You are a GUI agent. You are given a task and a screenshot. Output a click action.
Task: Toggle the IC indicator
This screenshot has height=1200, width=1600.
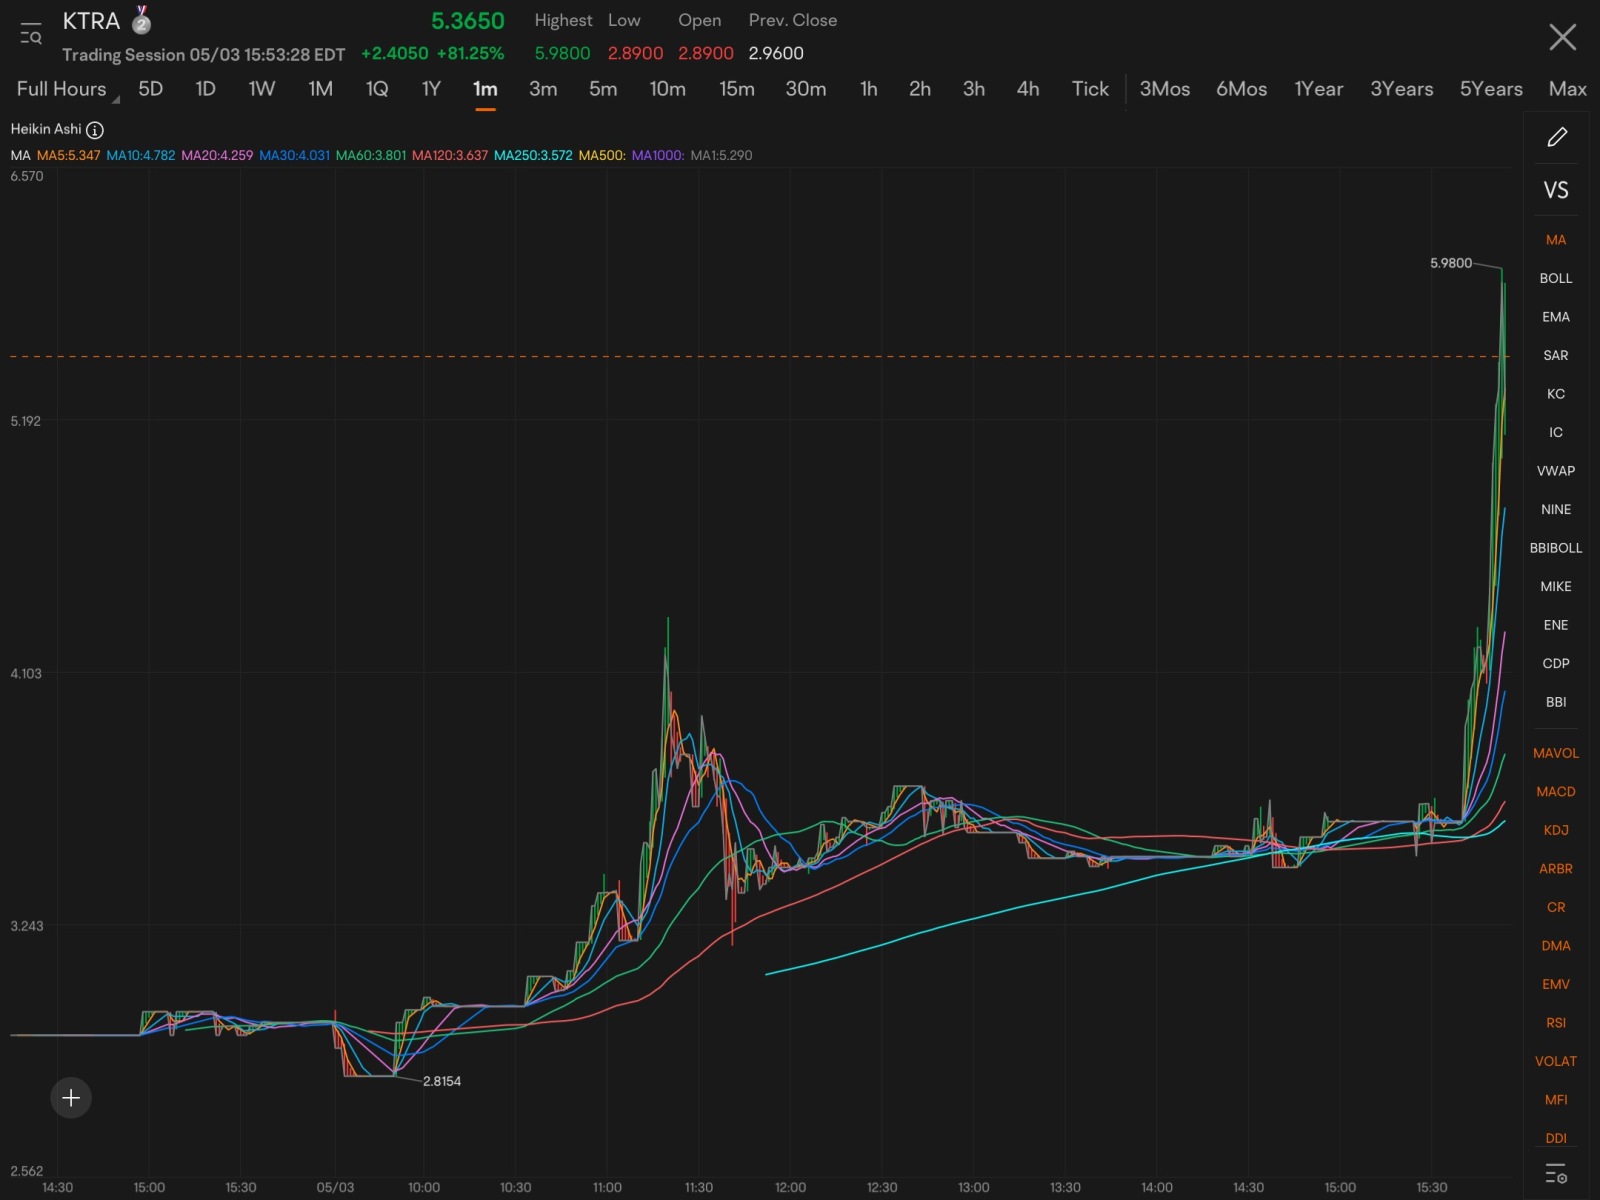[x=1556, y=432]
